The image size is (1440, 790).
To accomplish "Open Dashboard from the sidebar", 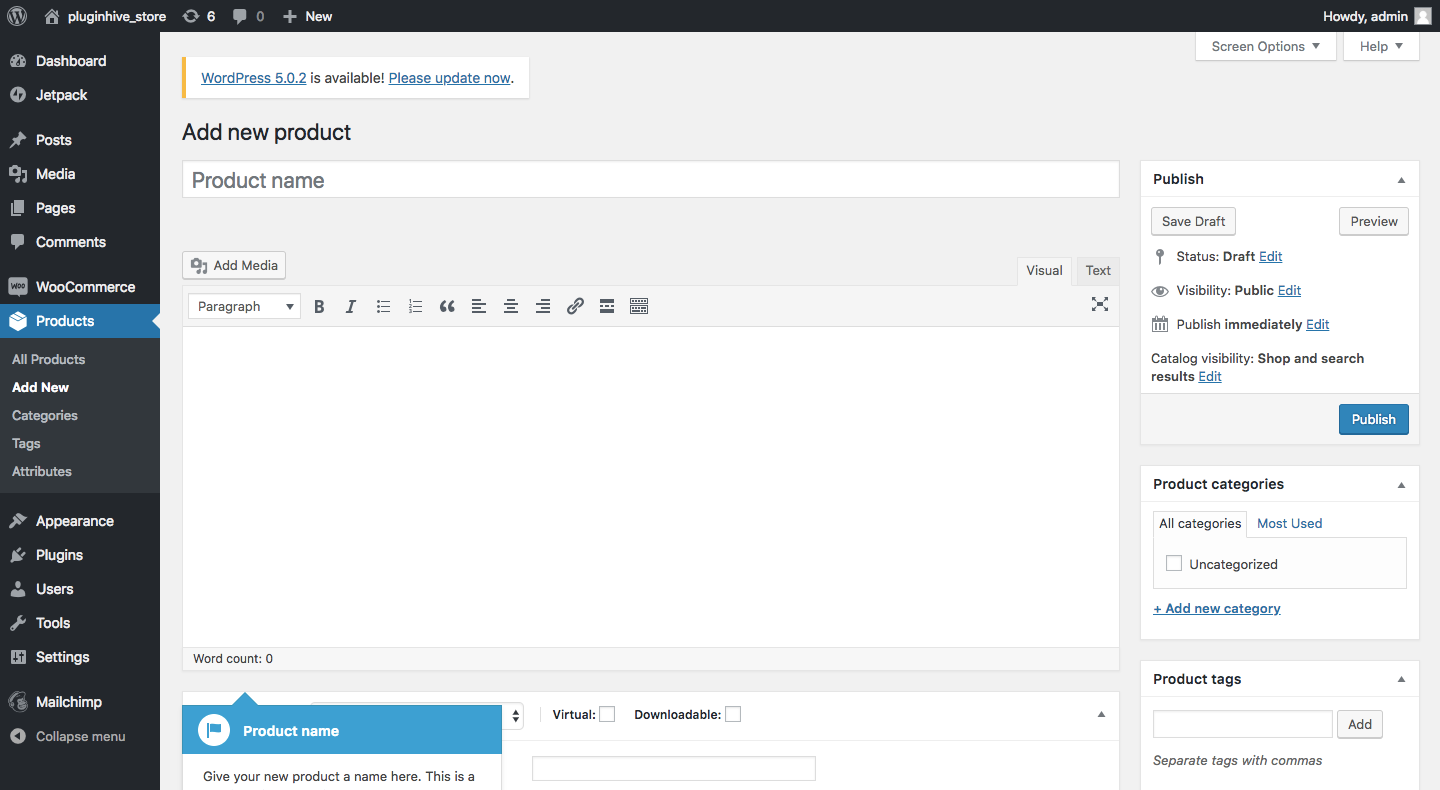I will click(80, 61).
